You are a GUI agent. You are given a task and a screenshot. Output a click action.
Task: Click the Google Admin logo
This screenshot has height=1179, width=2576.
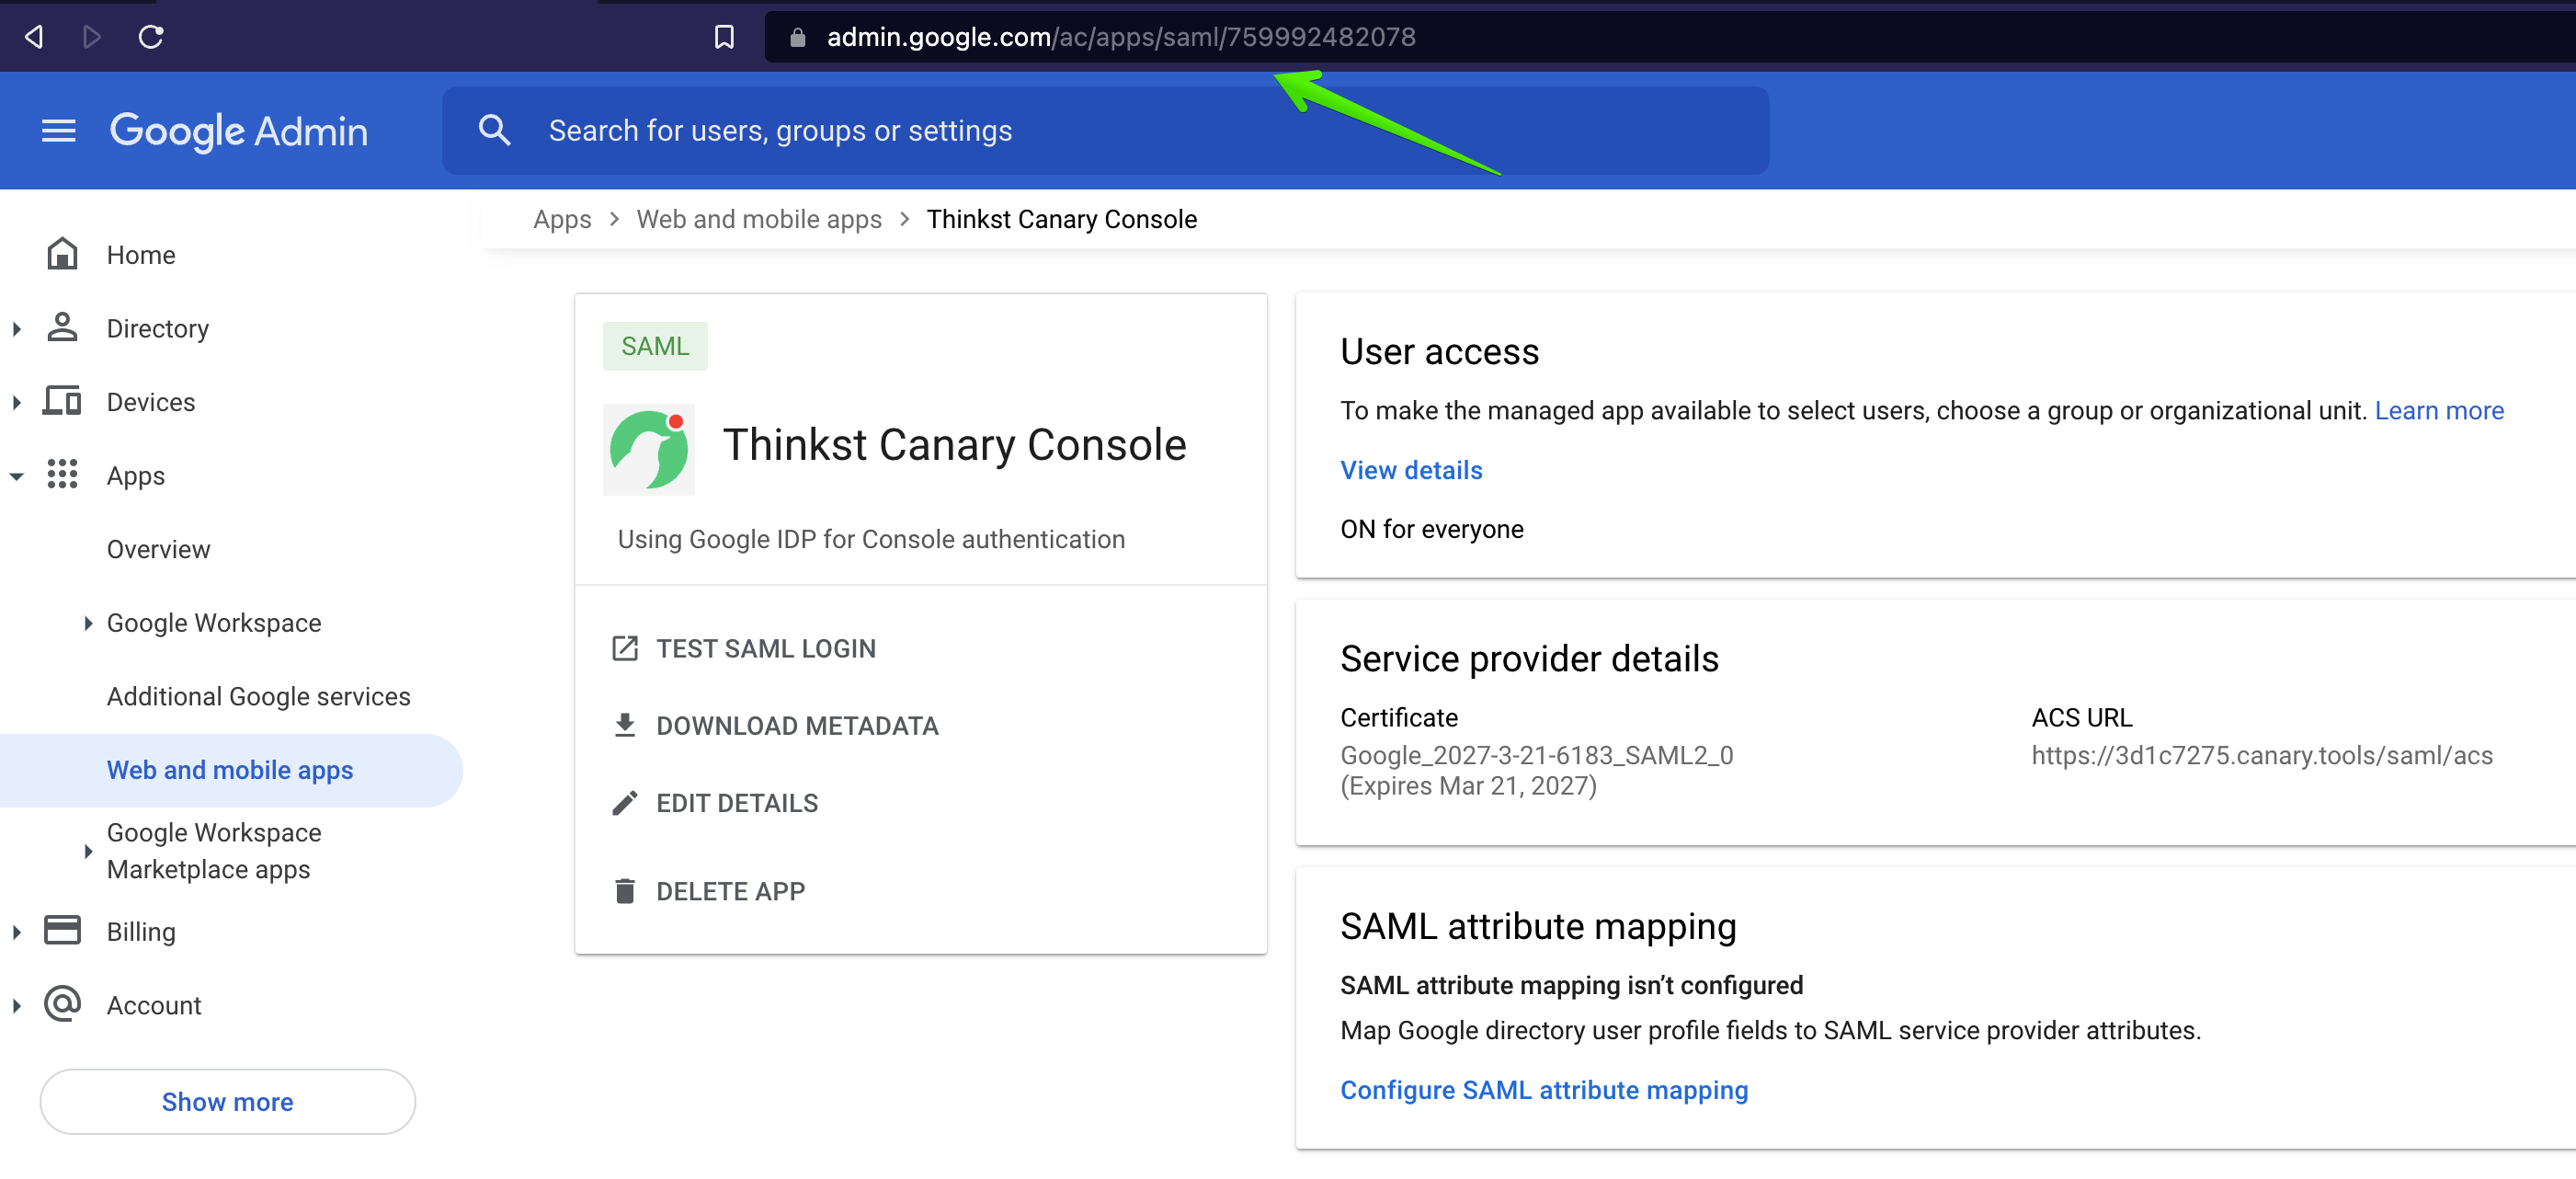(239, 131)
